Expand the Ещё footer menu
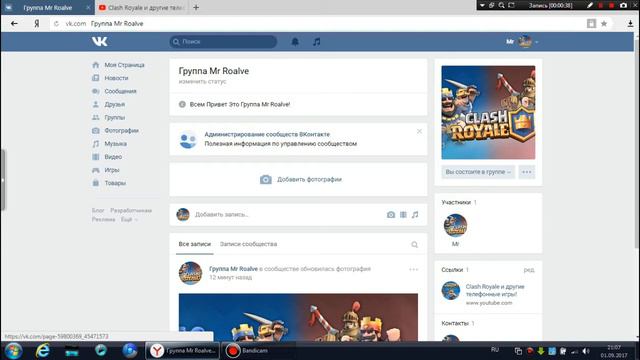The width and height of the screenshot is (640, 360). pos(129,219)
